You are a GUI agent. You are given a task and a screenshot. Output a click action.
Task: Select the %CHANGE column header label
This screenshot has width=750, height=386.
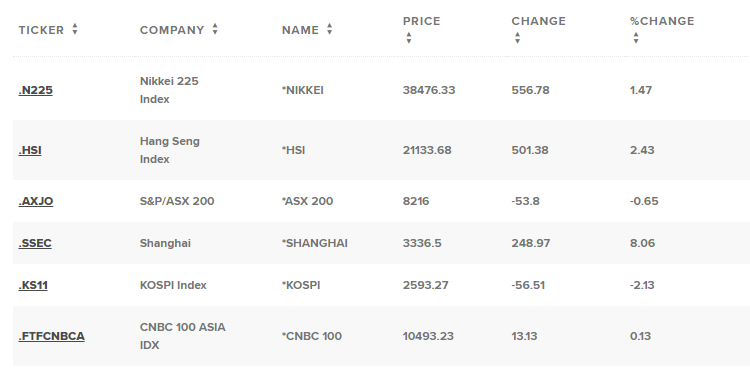pyautogui.click(x=662, y=21)
